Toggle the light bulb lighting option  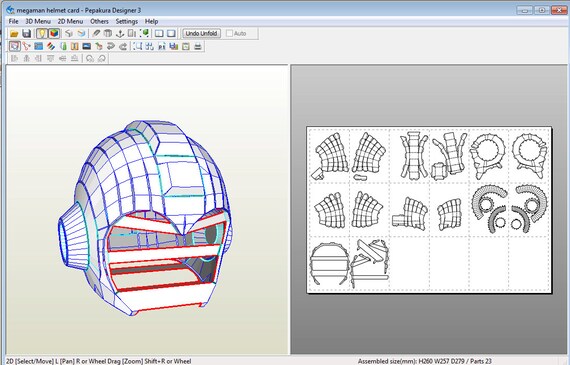42,34
